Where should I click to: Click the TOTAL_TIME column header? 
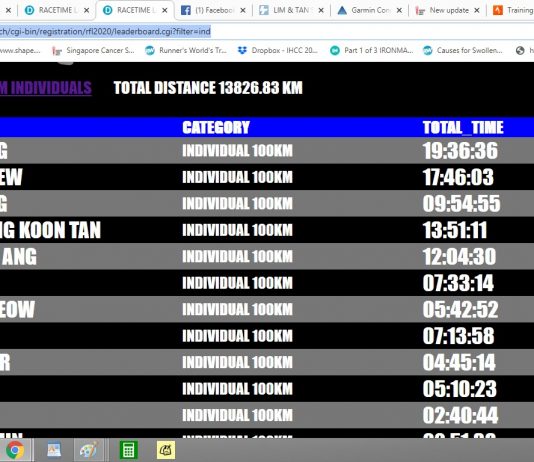click(463, 127)
